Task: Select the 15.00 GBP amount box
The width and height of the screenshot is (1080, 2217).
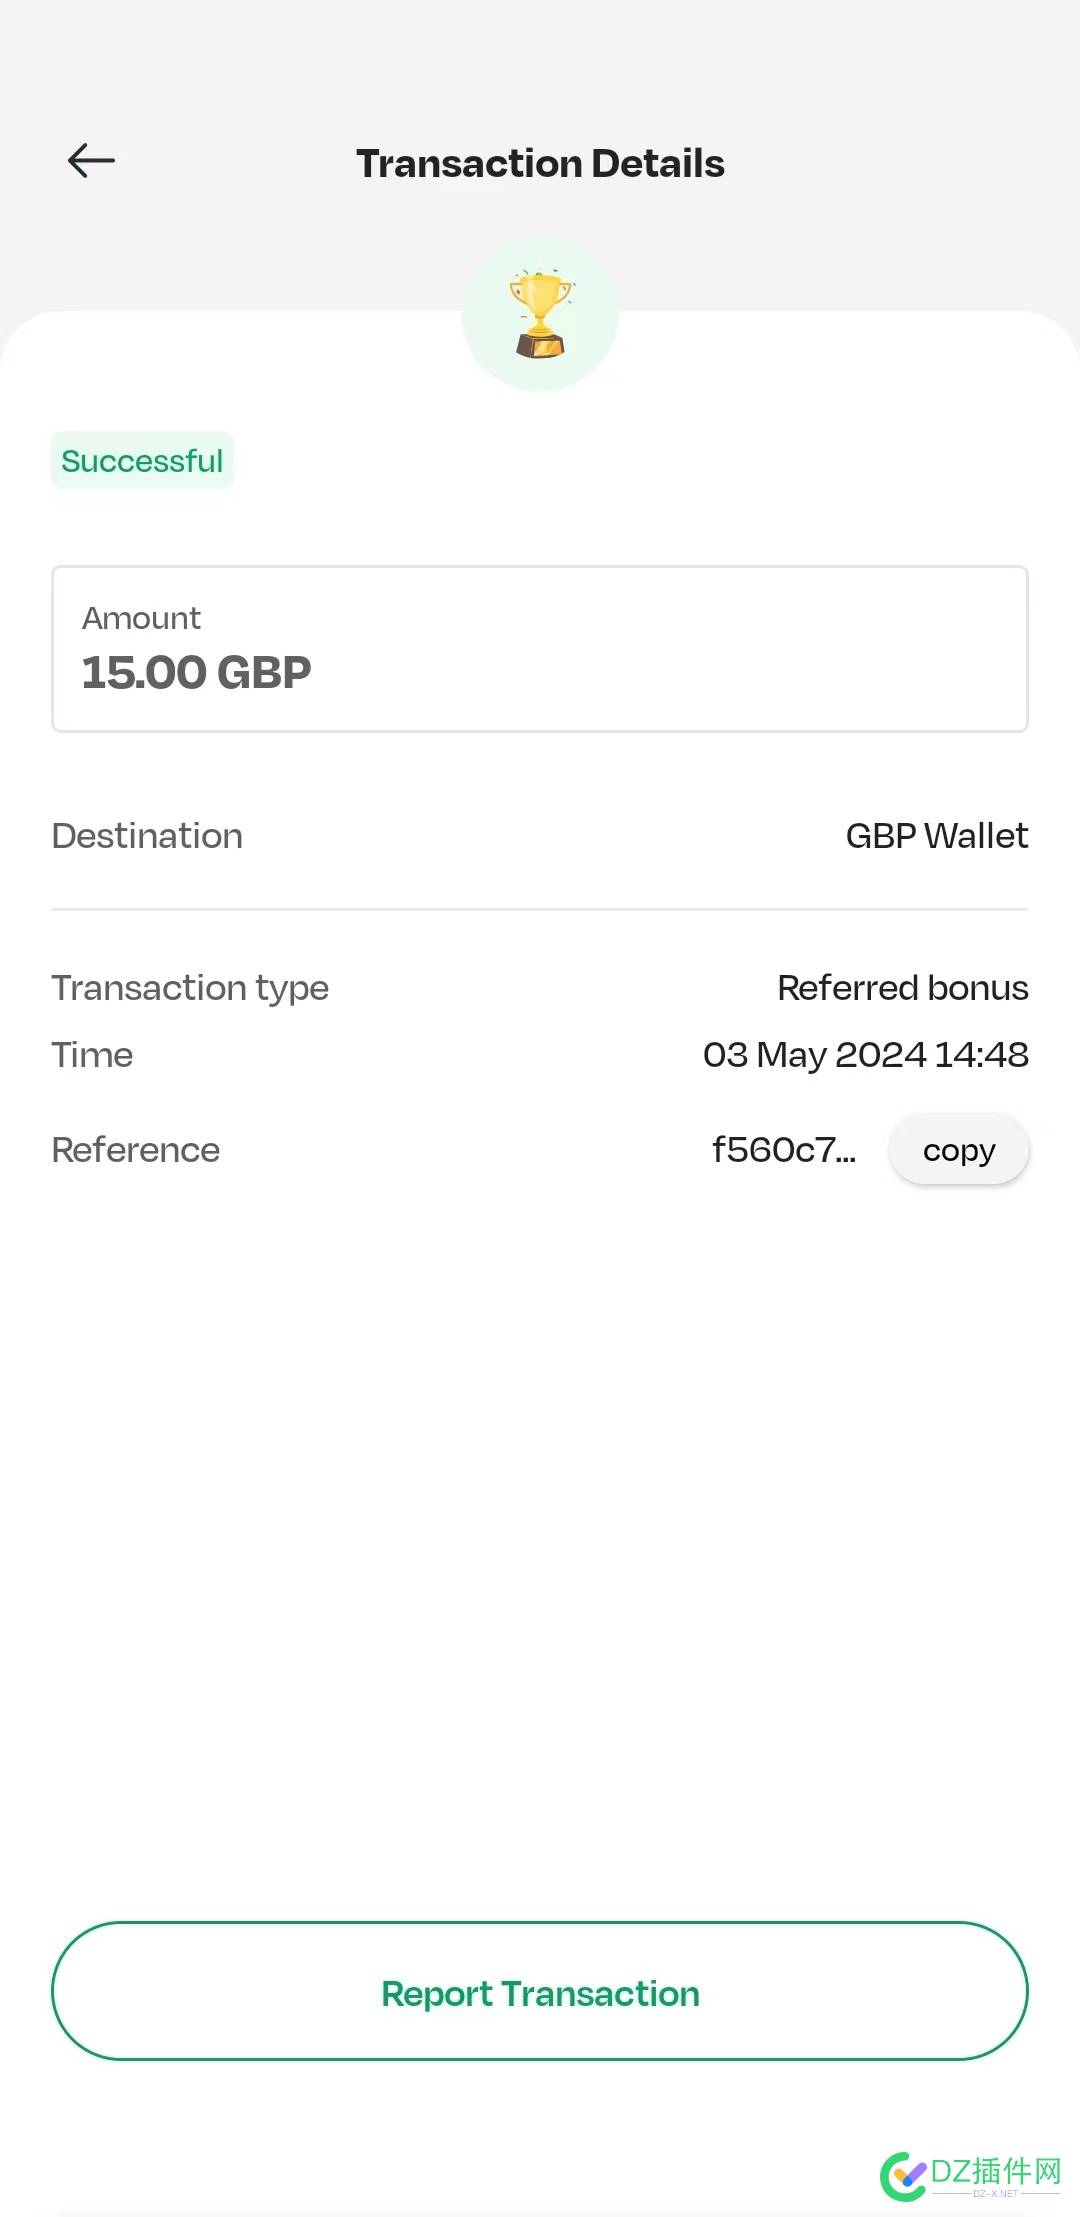Action: [540, 649]
